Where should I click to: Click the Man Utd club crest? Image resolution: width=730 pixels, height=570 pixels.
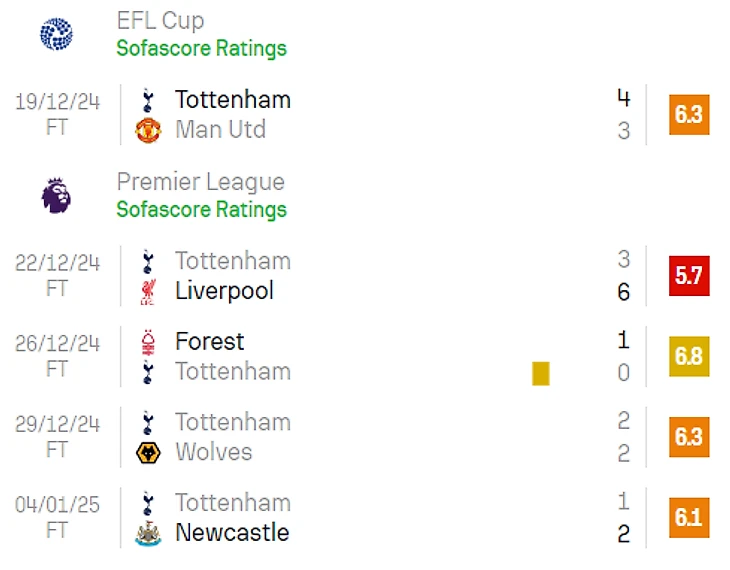[x=148, y=130]
